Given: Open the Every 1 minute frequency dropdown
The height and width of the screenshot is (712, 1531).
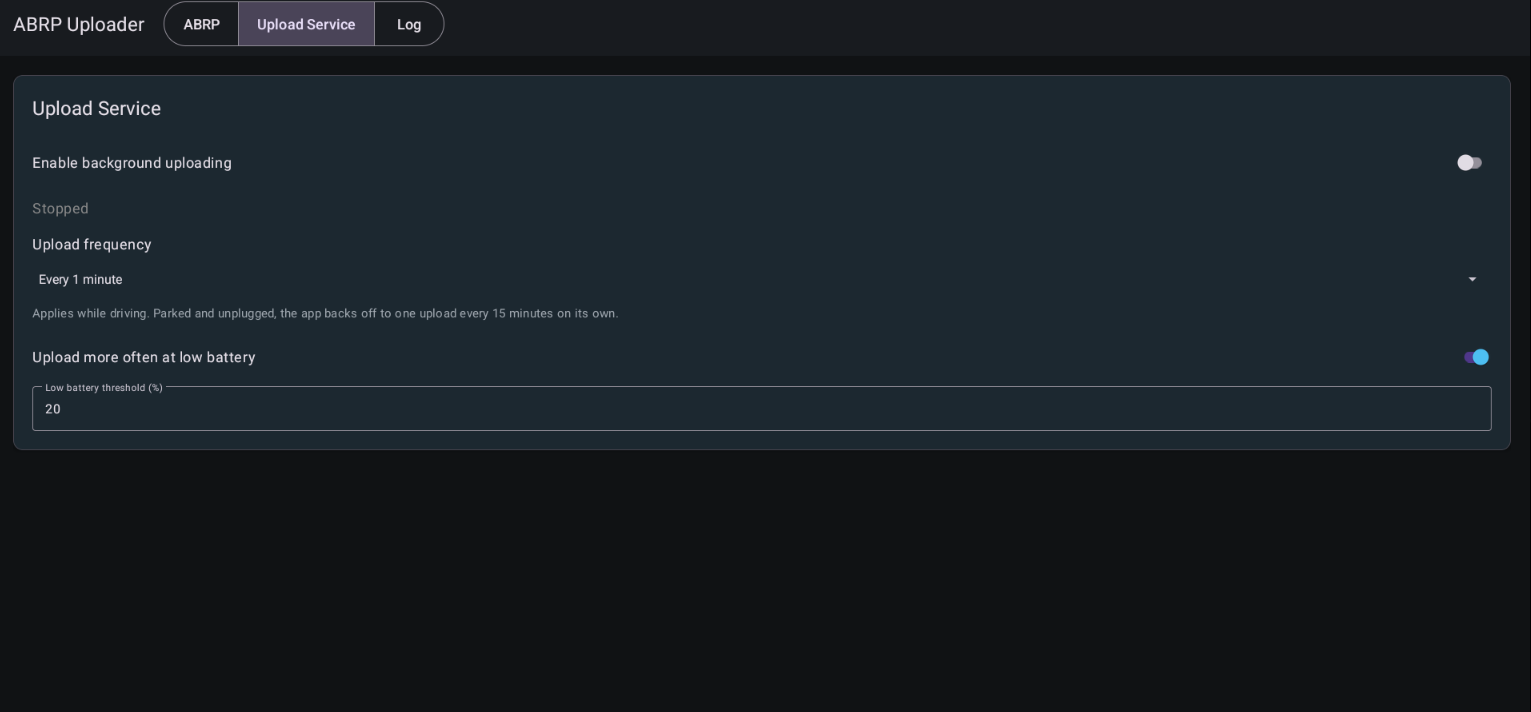Looking at the screenshot, I should (761, 279).
